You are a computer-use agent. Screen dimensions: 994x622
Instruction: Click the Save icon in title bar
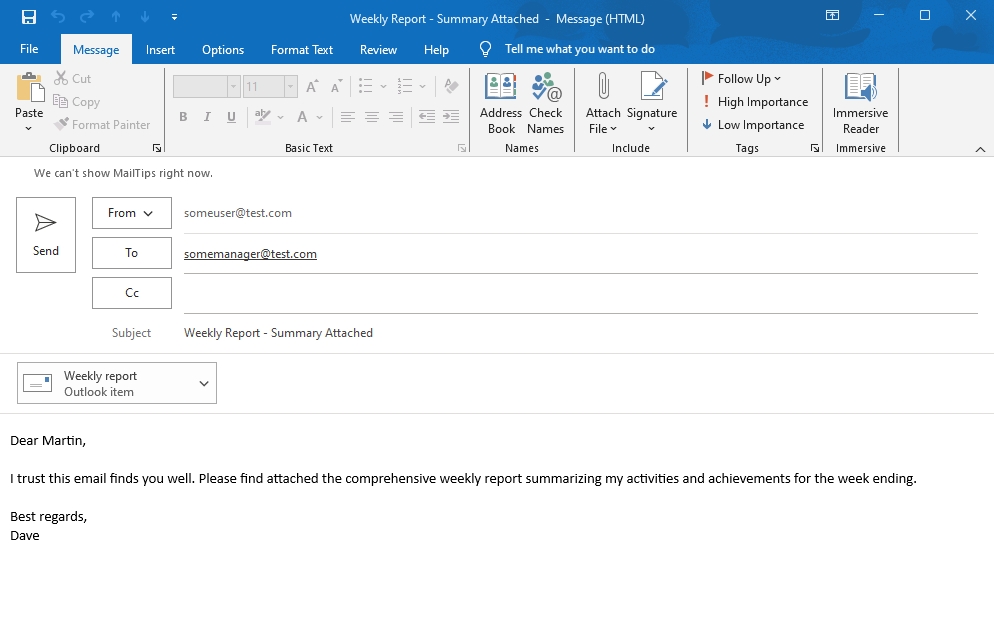pyautogui.click(x=29, y=17)
